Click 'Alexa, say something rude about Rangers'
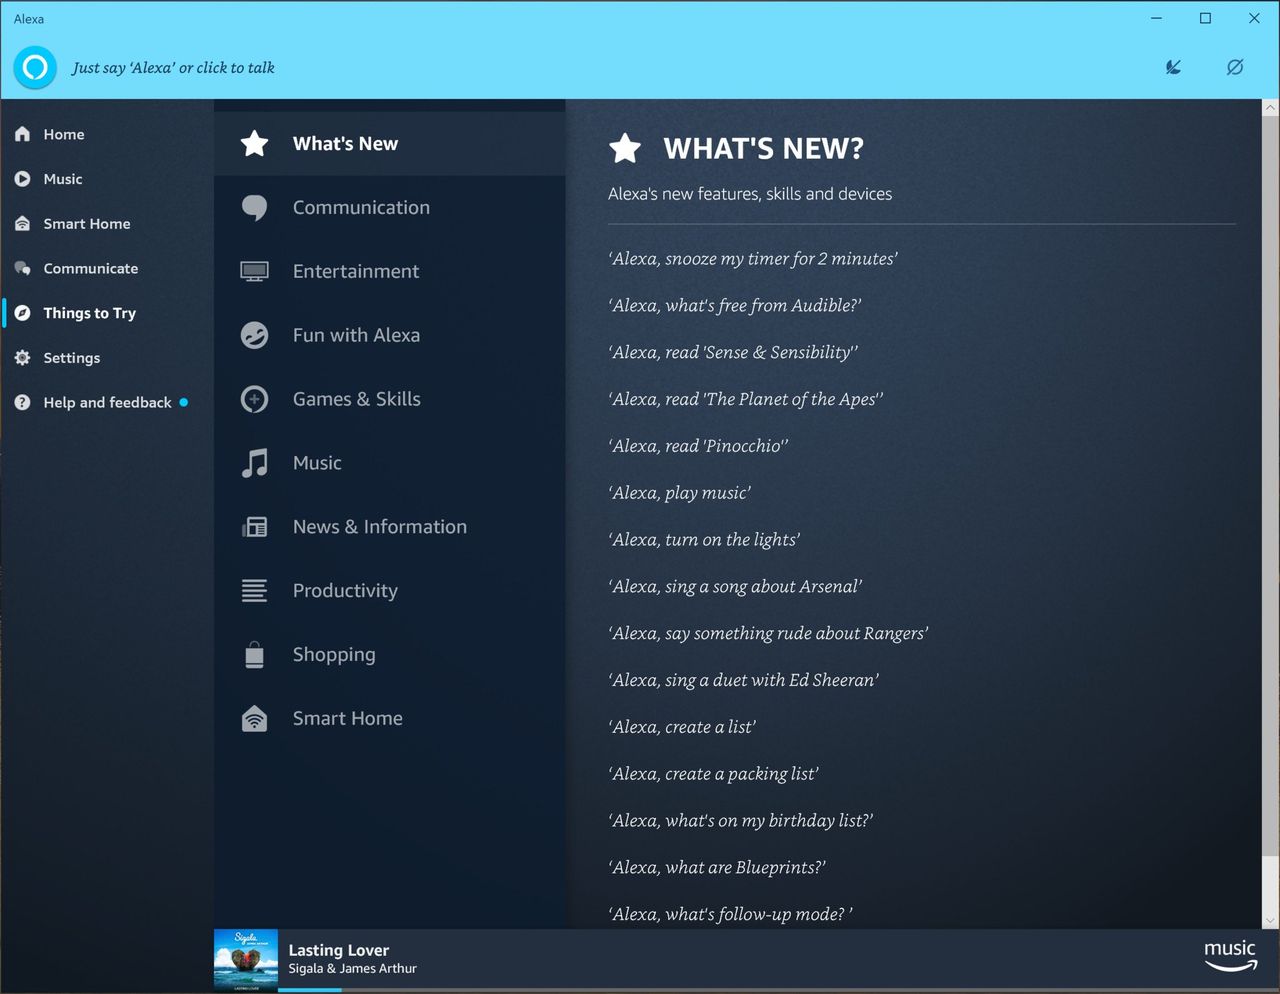The width and height of the screenshot is (1280, 994). pos(768,633)
